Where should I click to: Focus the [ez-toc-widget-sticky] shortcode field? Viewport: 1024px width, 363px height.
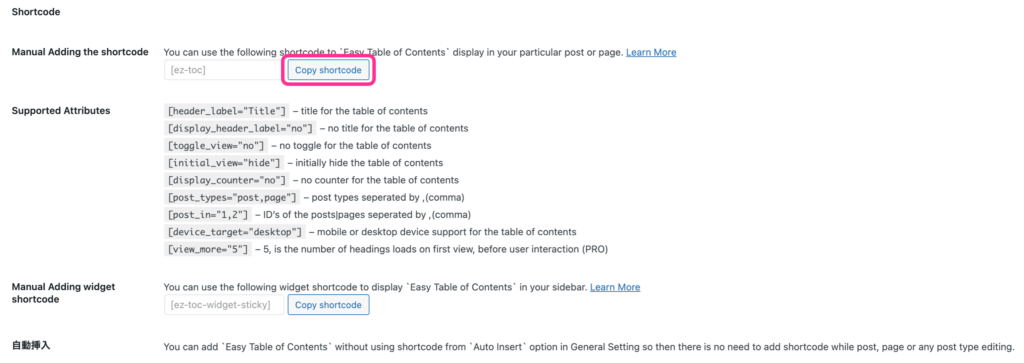click(224, 305)
